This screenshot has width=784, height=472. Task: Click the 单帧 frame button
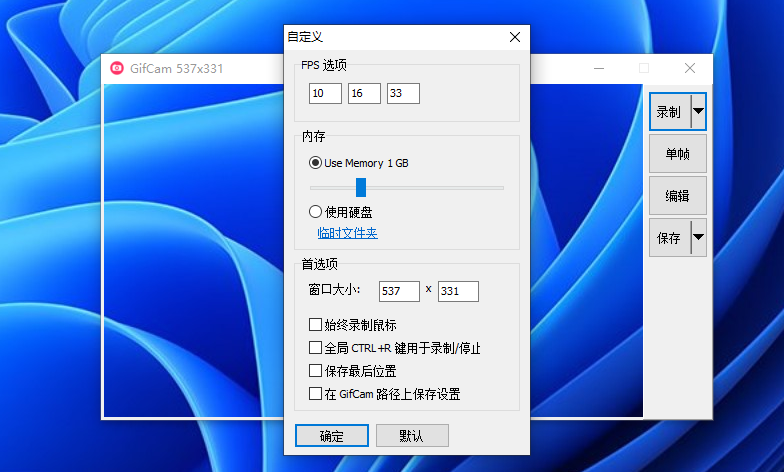click(x=678, y=154)
